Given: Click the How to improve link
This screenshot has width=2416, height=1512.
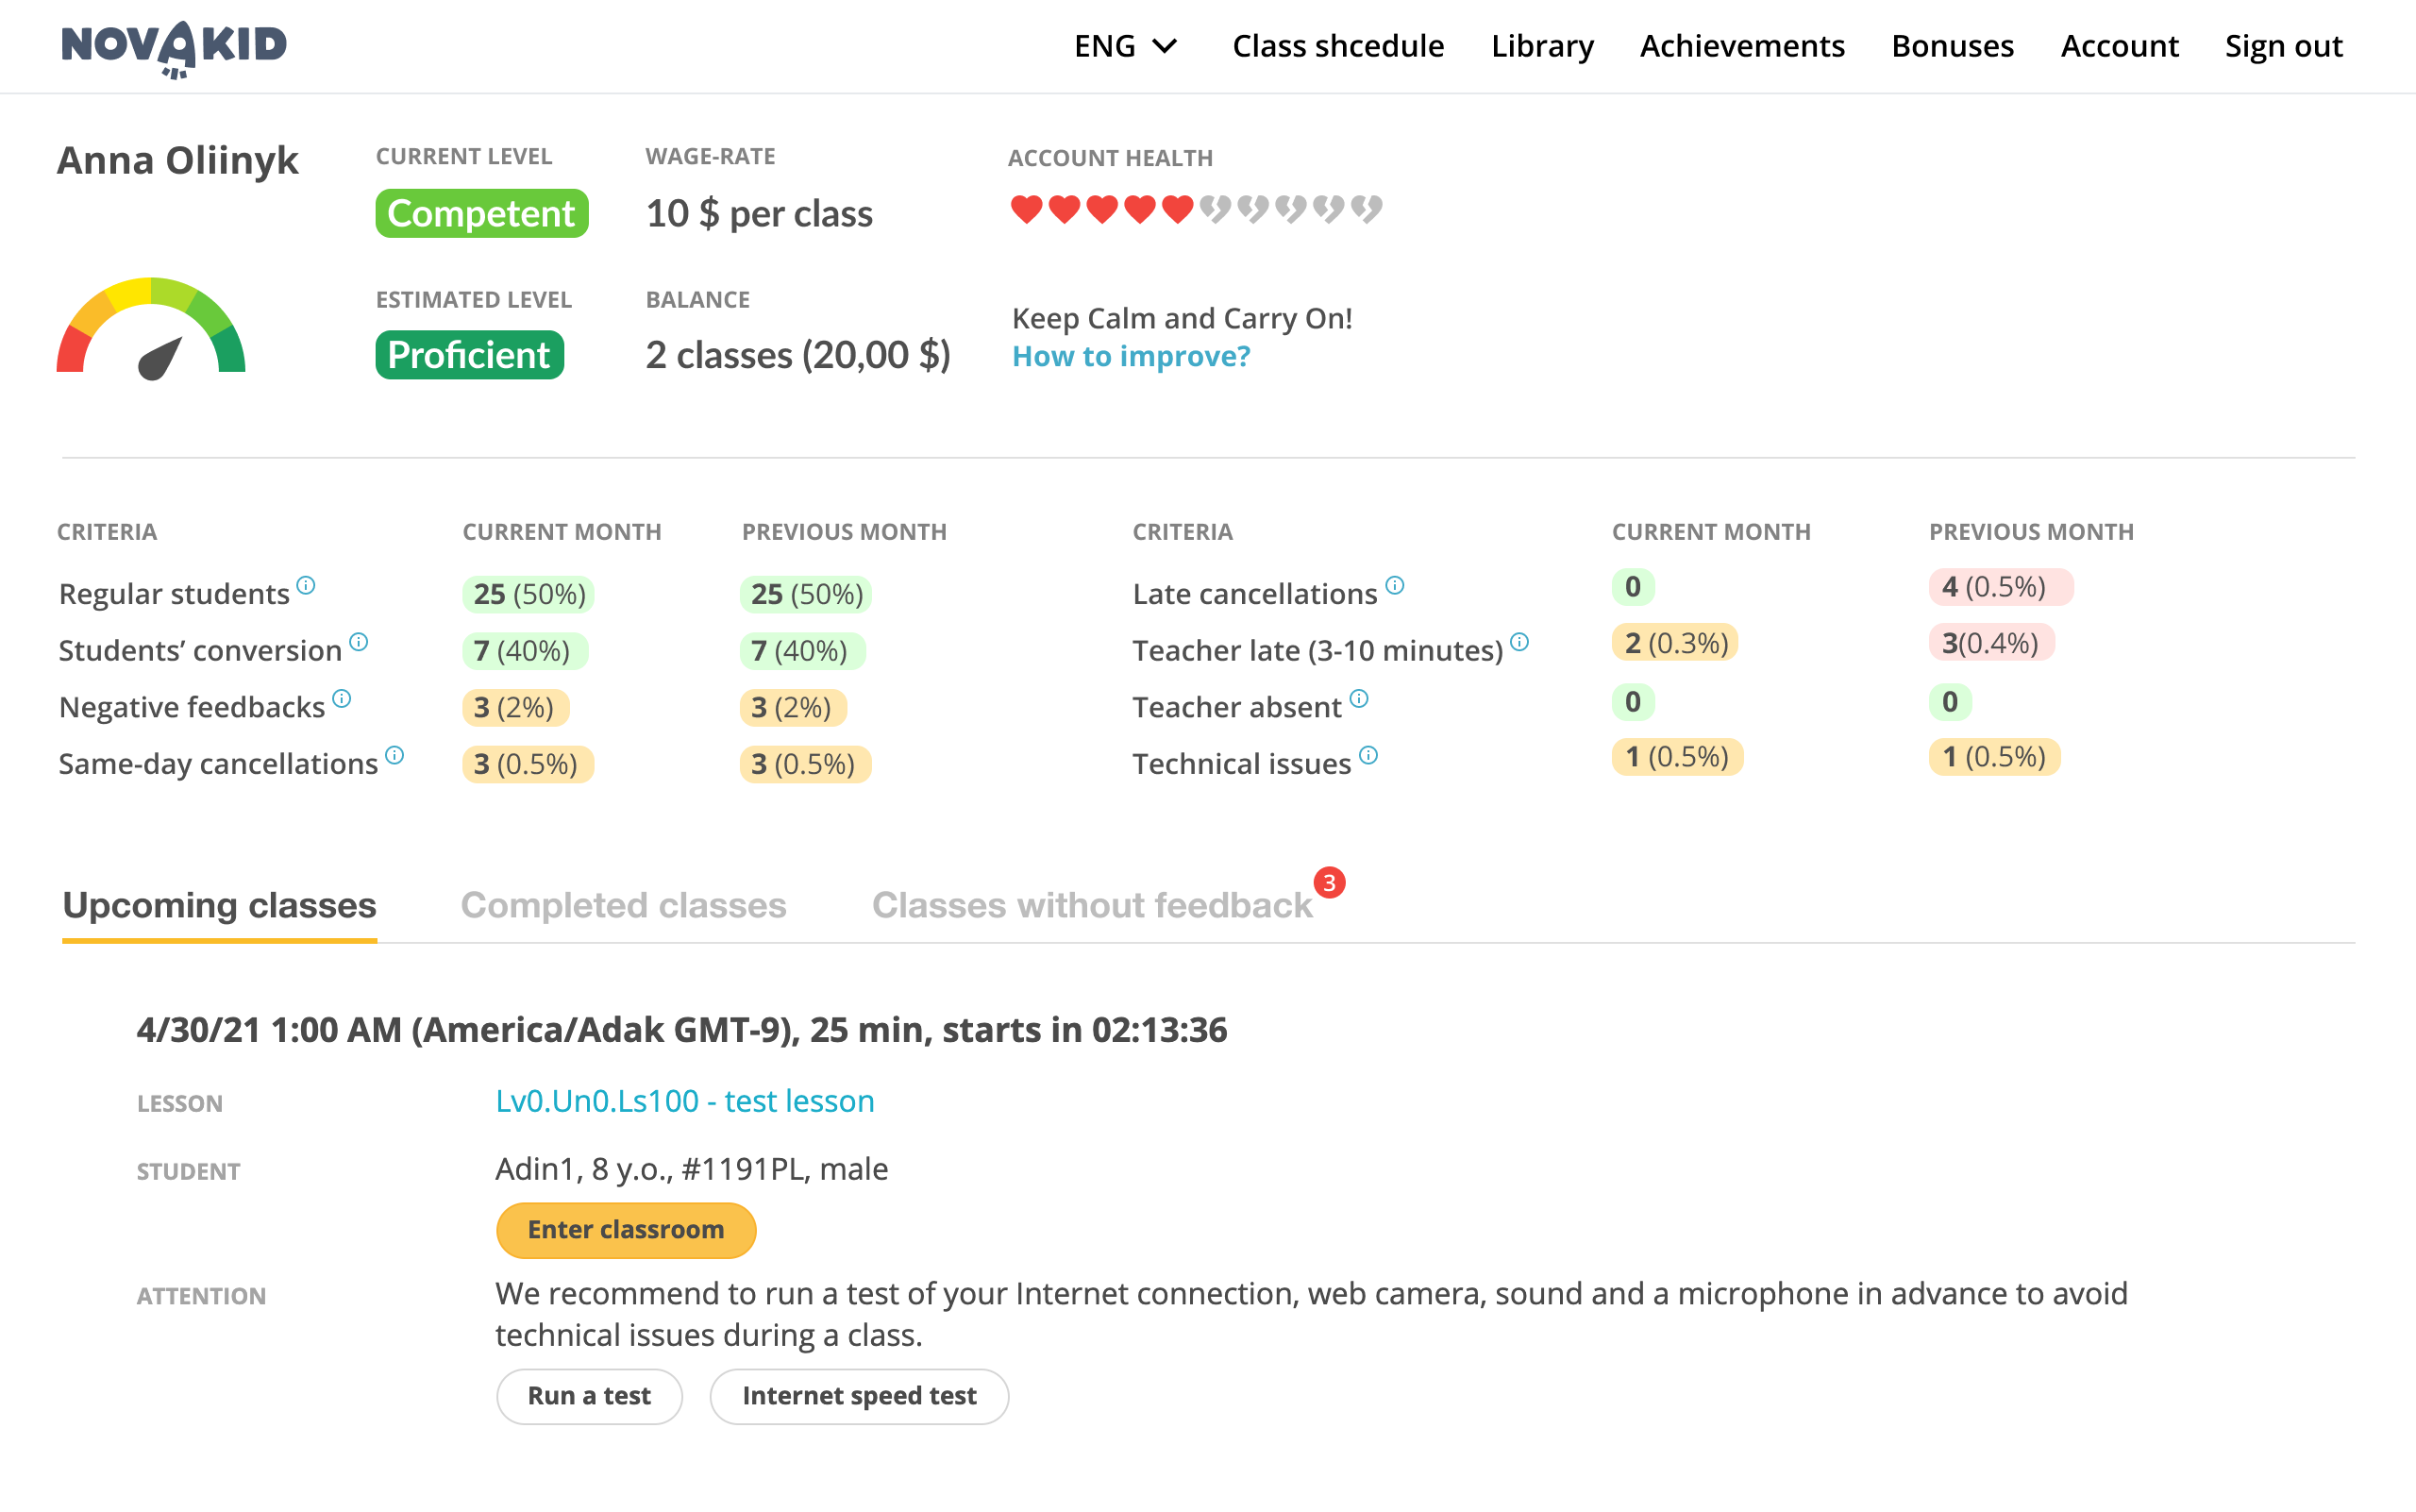Looking at the screenshot, I should click(1130, 356).
